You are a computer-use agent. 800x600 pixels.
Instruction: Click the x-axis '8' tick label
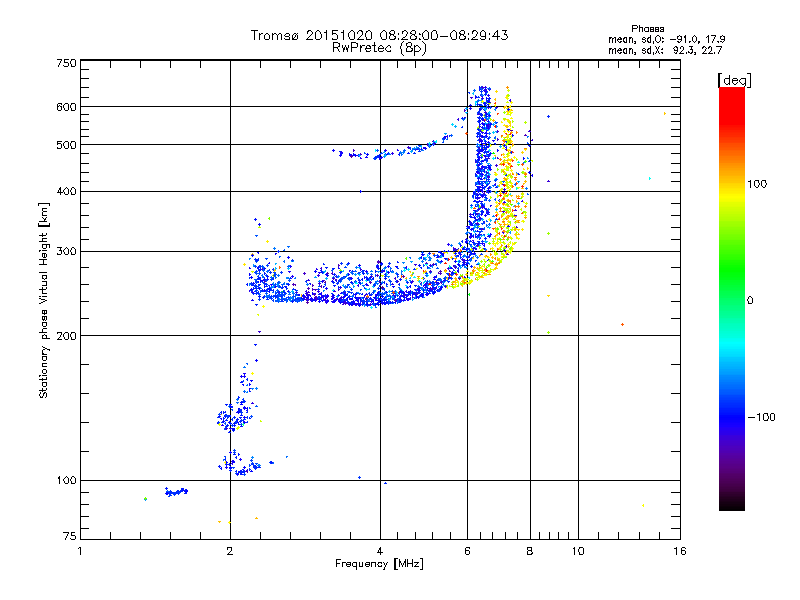tap(530, 551)
